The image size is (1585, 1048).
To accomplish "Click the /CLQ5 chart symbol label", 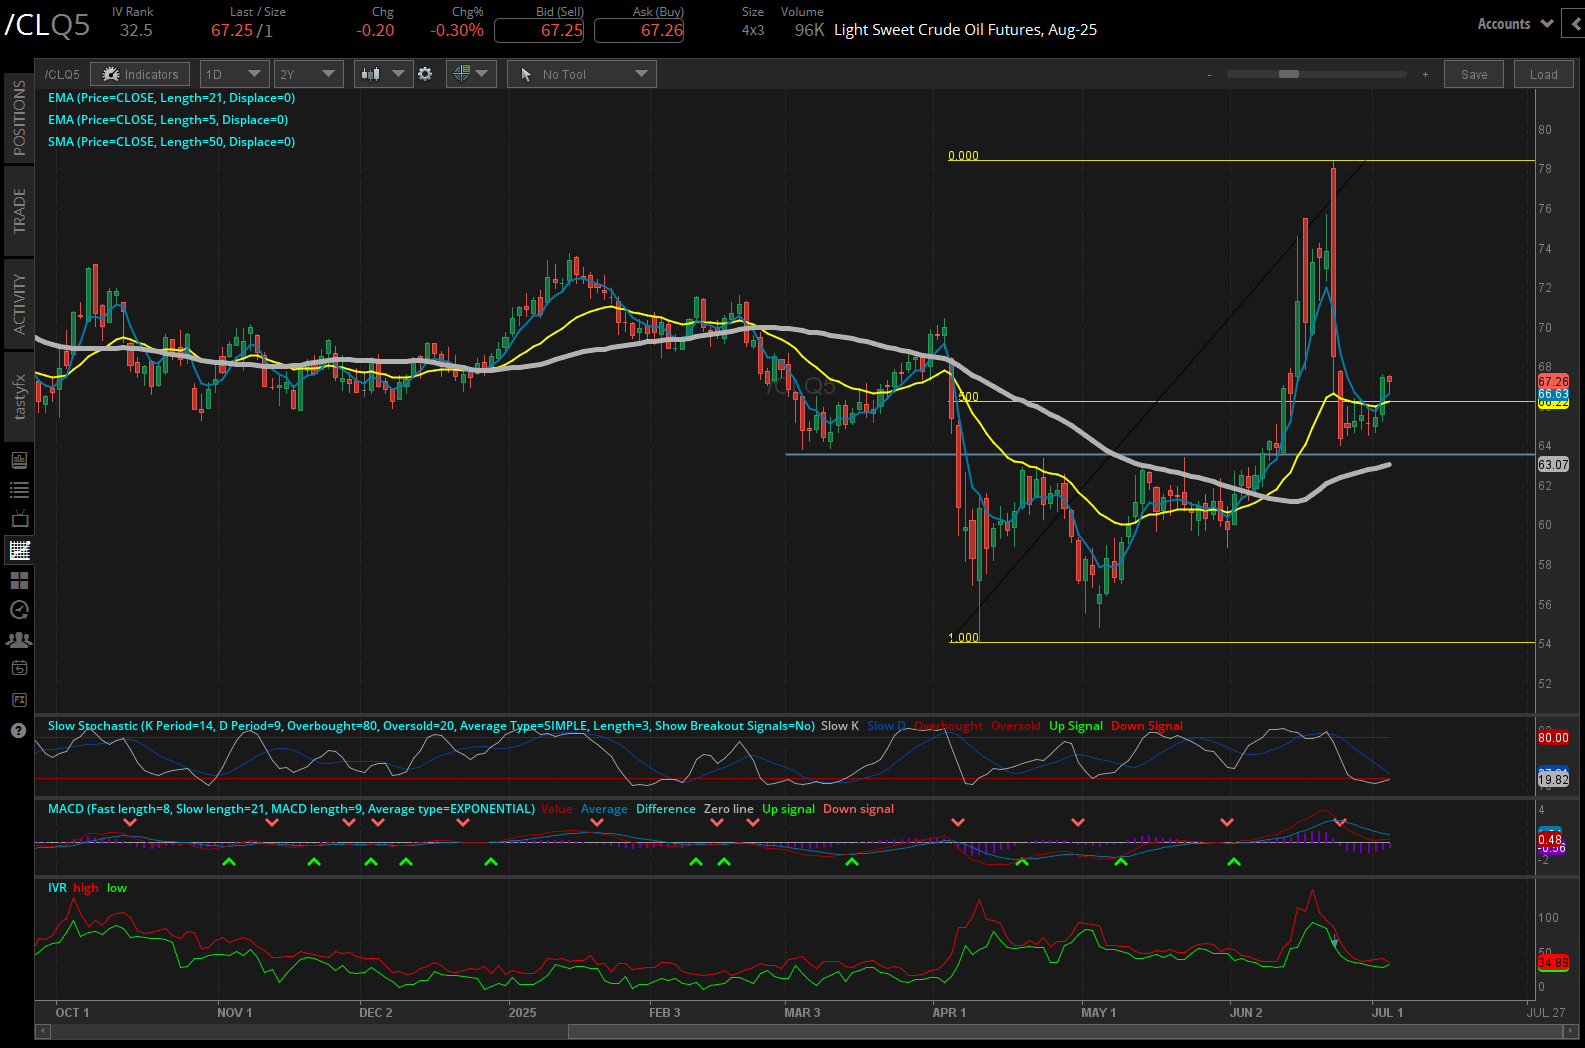I will point(62,75).
